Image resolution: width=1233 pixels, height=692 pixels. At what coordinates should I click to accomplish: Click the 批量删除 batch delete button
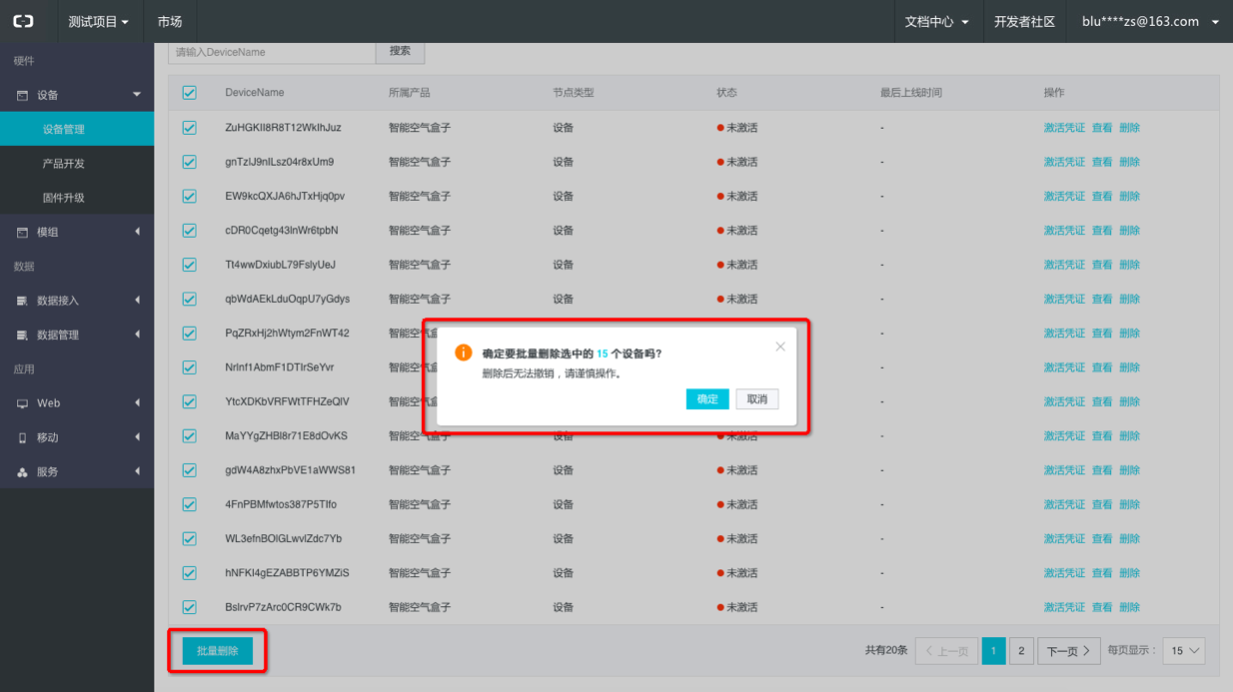click(217, 651)
